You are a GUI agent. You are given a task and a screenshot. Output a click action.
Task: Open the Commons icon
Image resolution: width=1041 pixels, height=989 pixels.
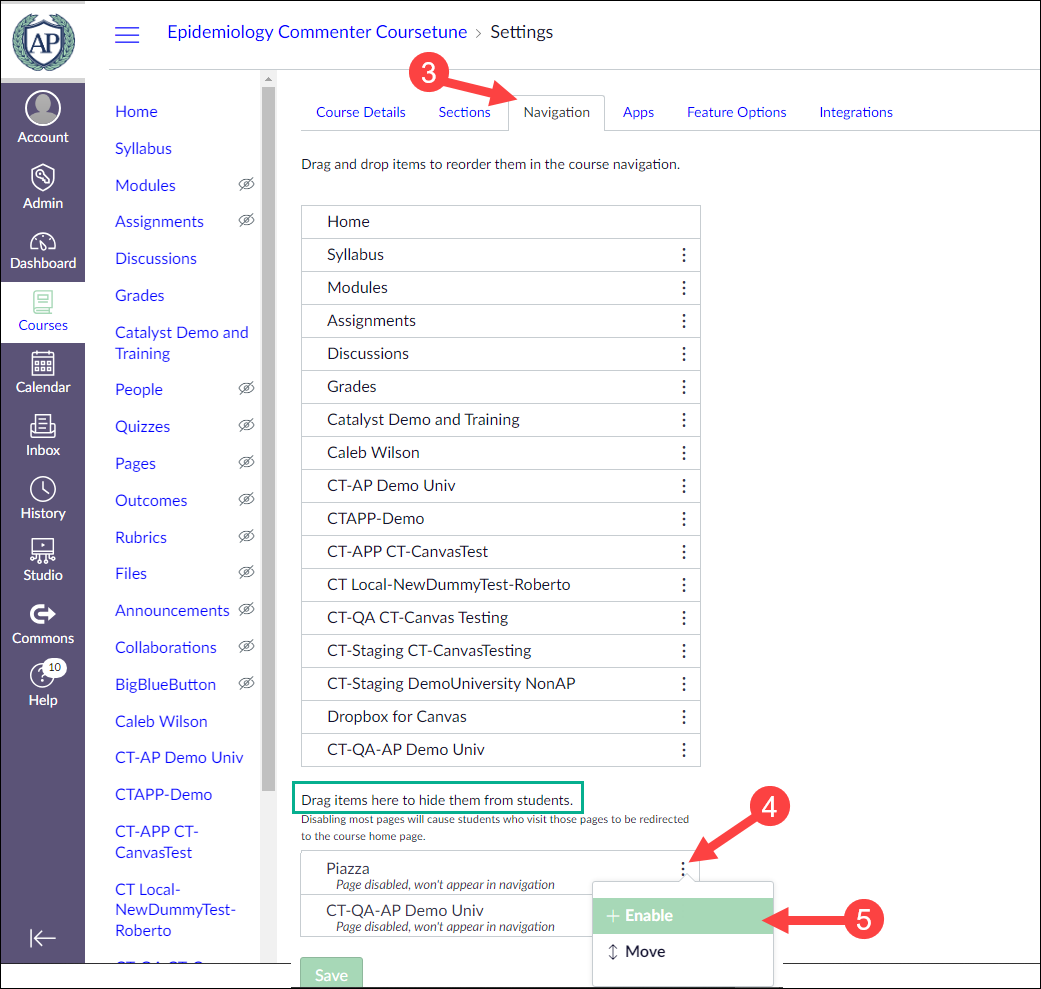point(42,614)
